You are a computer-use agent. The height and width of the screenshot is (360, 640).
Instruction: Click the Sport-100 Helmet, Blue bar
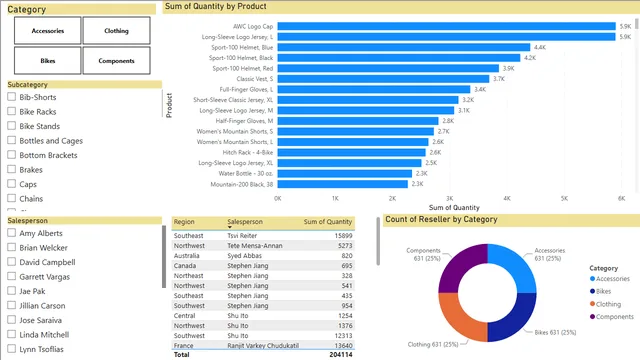coord(404,47)
